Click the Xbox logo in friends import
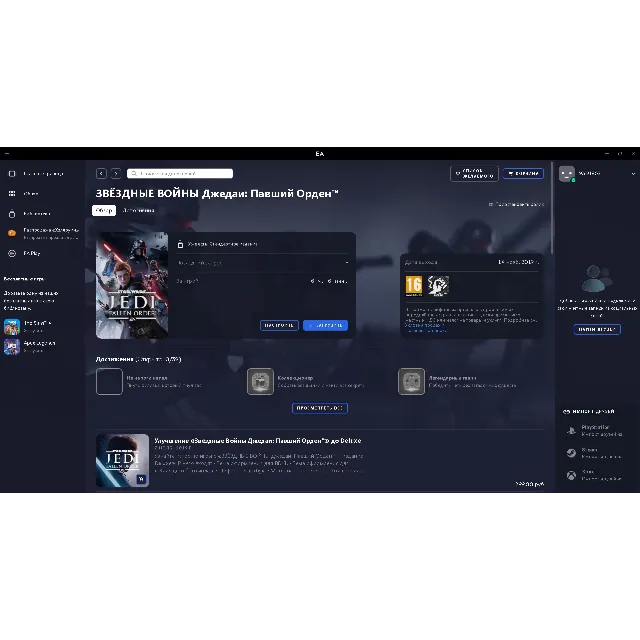640x640 pixels. (x=571, y=475)
